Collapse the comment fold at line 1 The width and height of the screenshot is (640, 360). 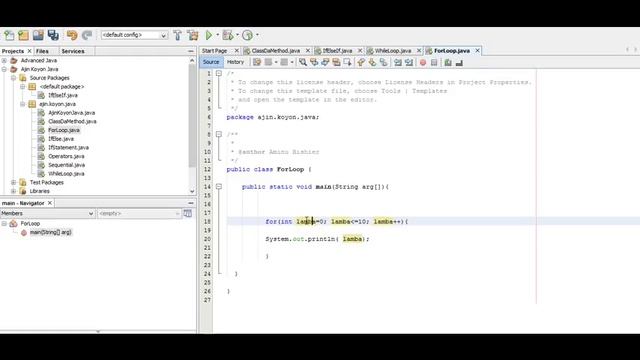[x=219, y=73]
